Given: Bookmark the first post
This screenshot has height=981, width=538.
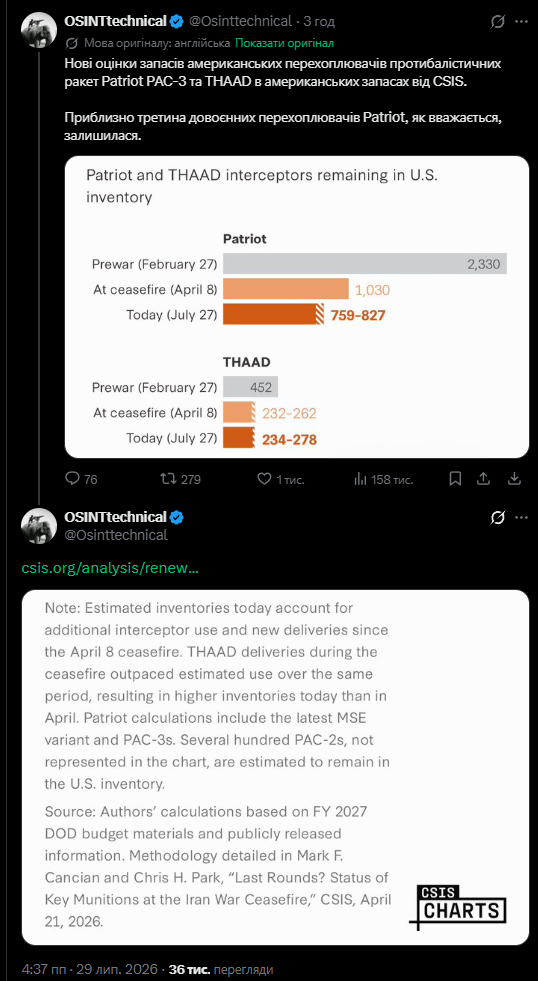Looking at the screenshot, I should (x=455, y=479).
